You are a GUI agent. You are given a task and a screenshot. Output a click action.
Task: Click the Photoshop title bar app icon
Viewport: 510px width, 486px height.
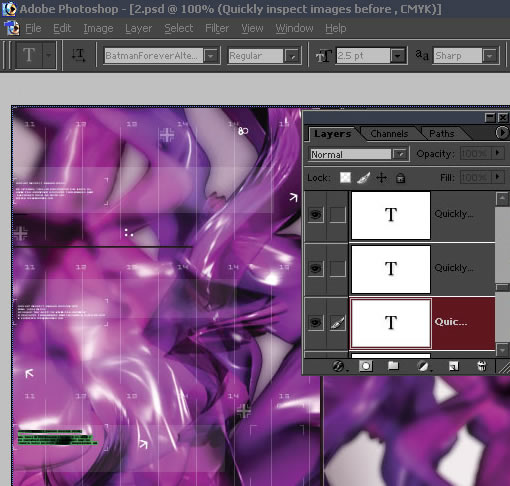[x=9, y=9]
